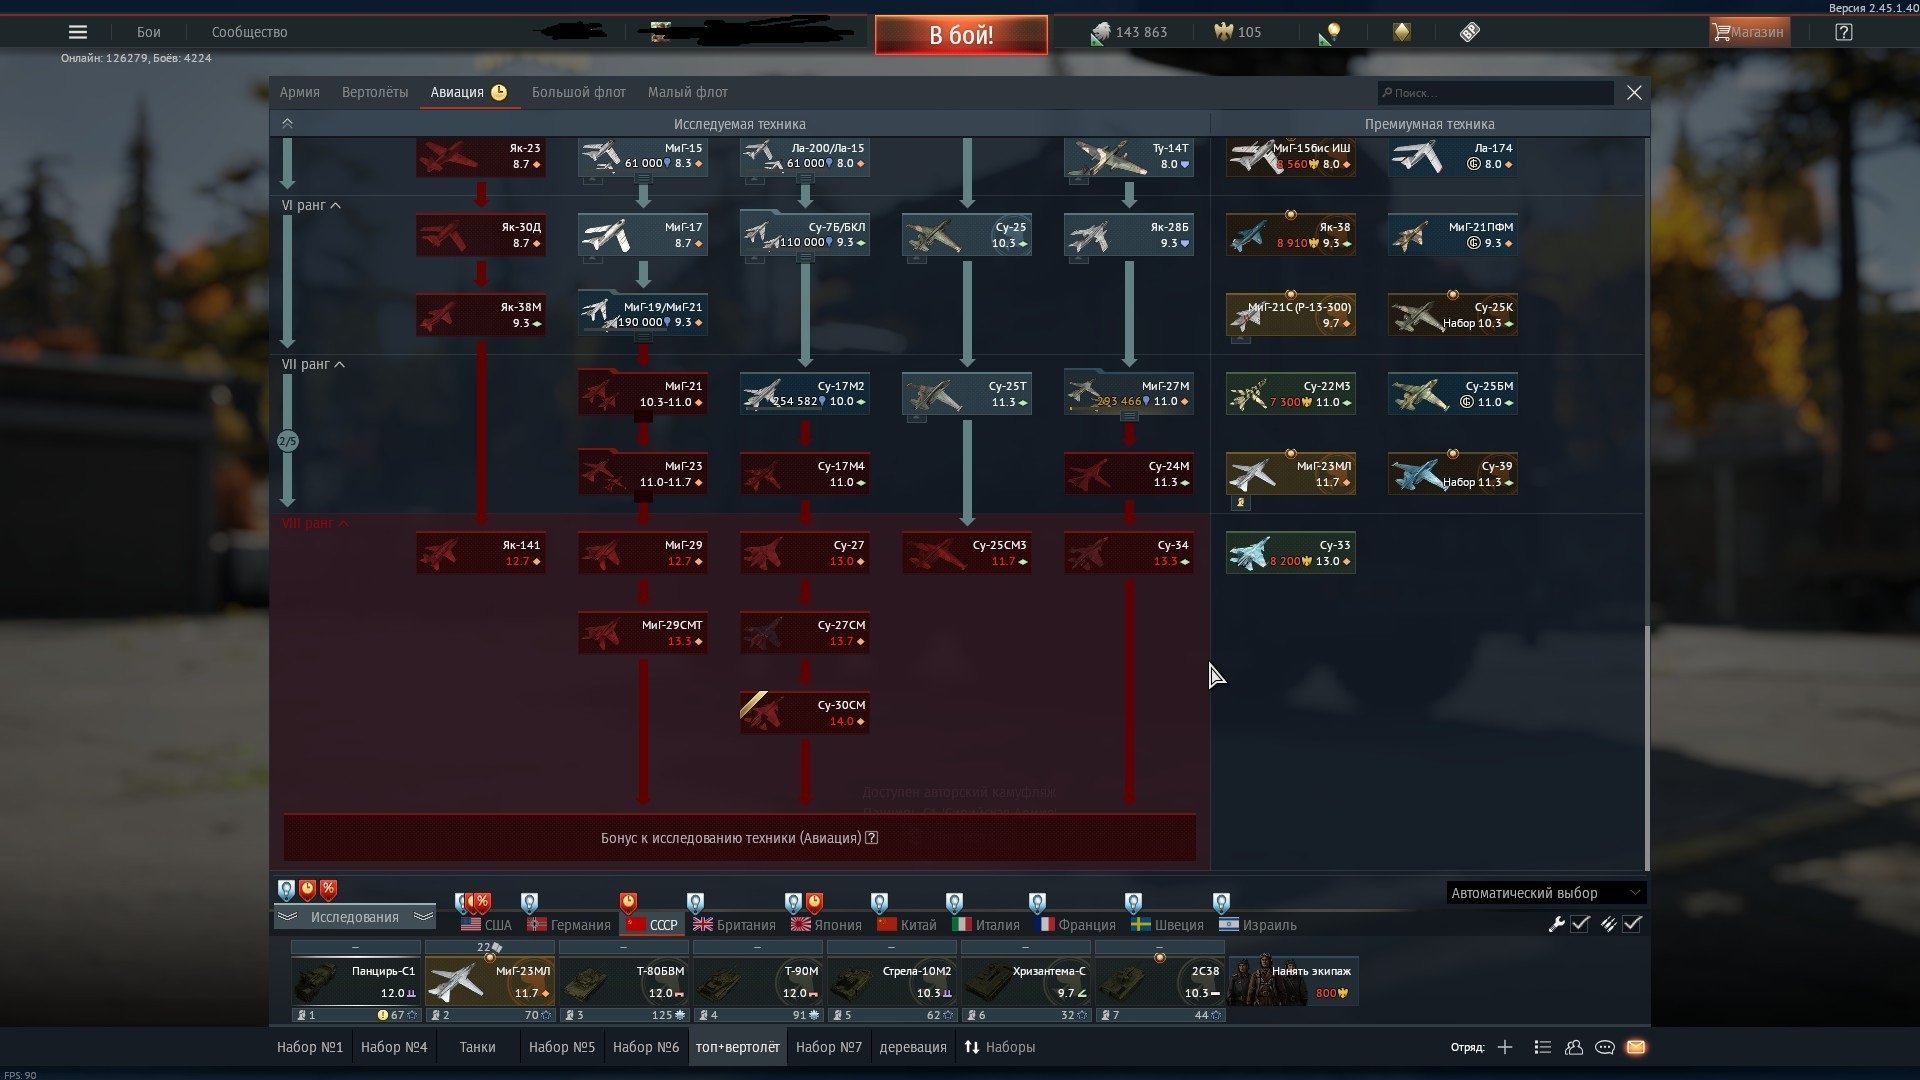Image resolution: width=1920 pixels, height=1080 pixels.
Task: Open the Магазин store button
Action: 1748,32
